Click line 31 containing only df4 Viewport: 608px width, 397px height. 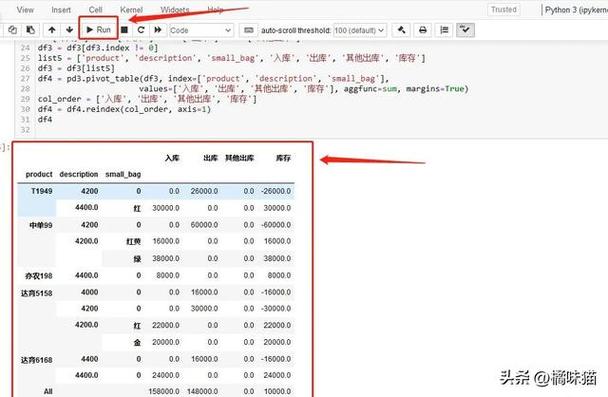[45, 119]
